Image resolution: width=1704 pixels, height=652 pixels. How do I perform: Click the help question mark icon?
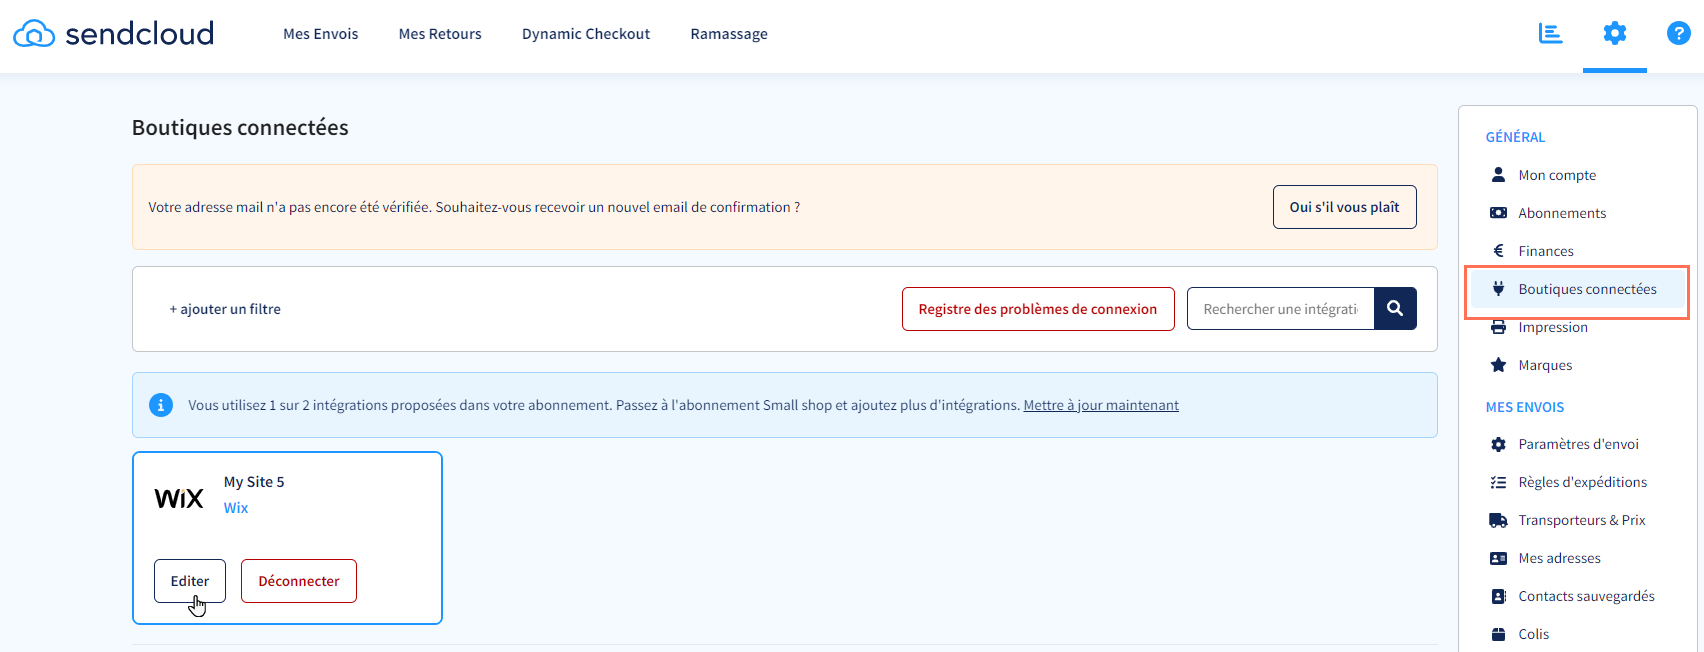(1678, 34)
